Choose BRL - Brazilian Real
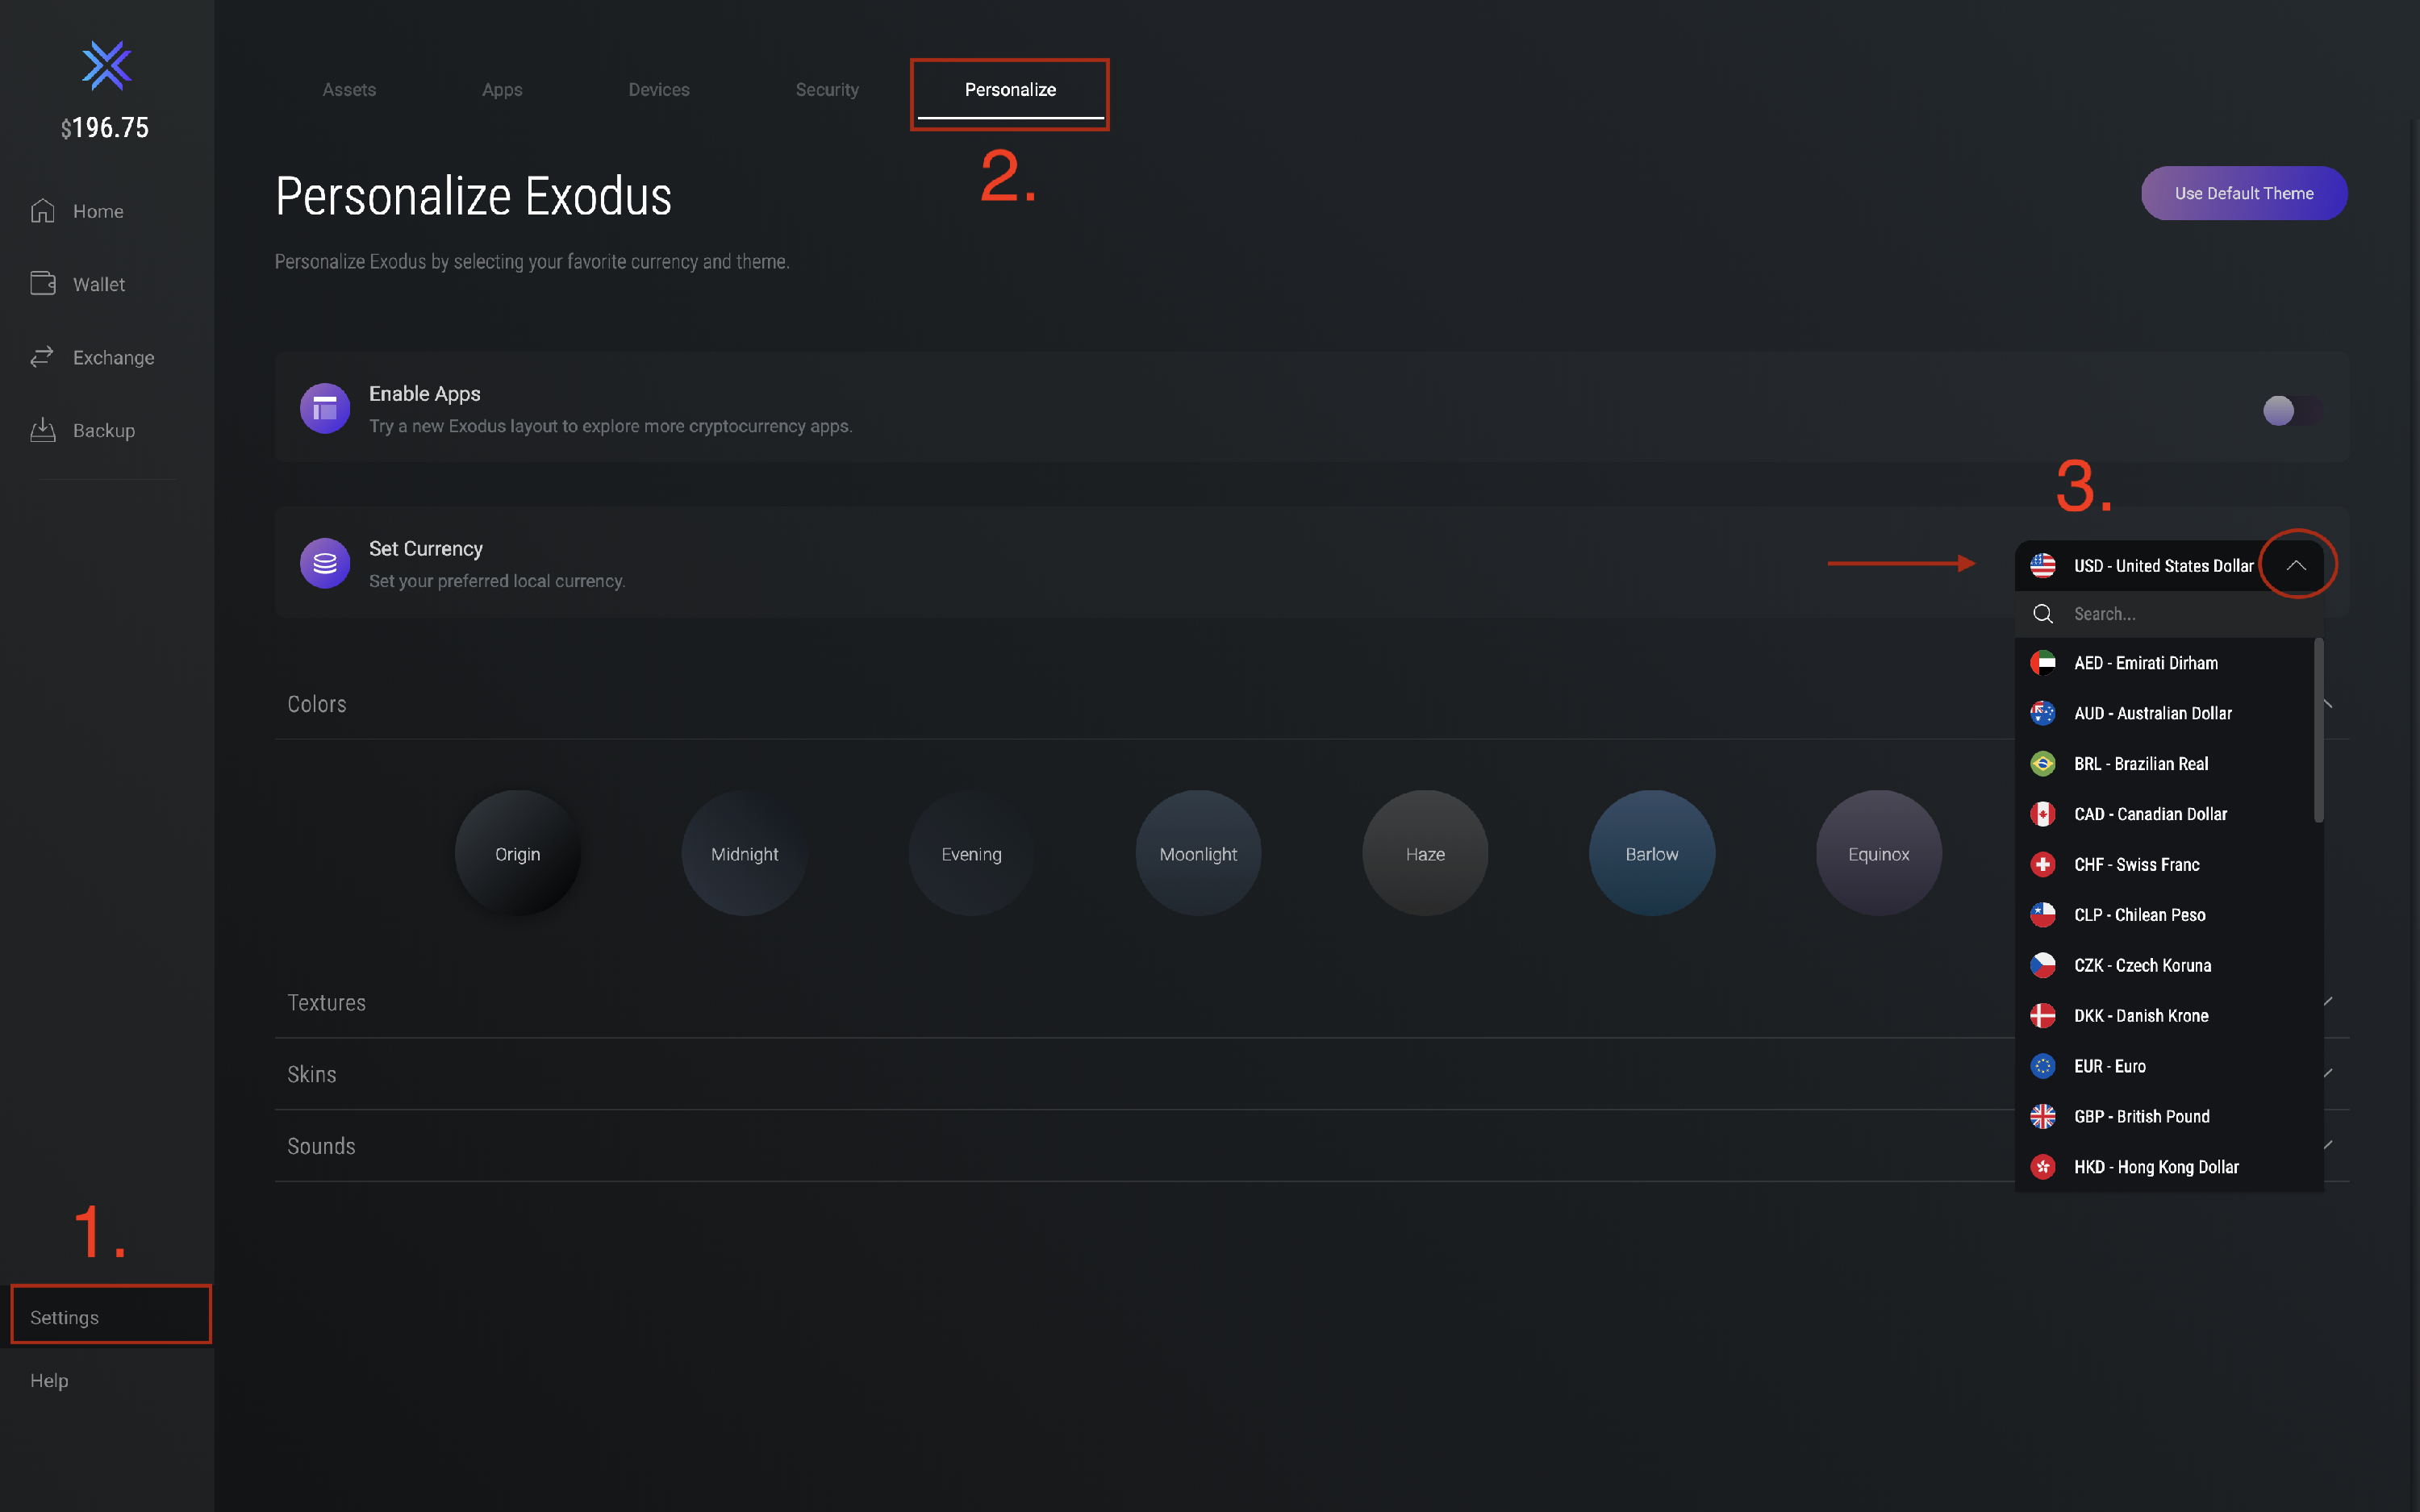 click(2166, 763)
